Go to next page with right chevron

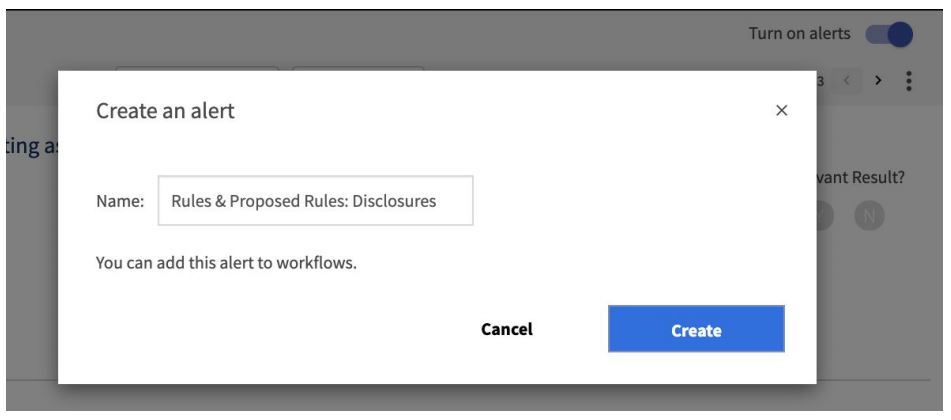click(878, 81)
